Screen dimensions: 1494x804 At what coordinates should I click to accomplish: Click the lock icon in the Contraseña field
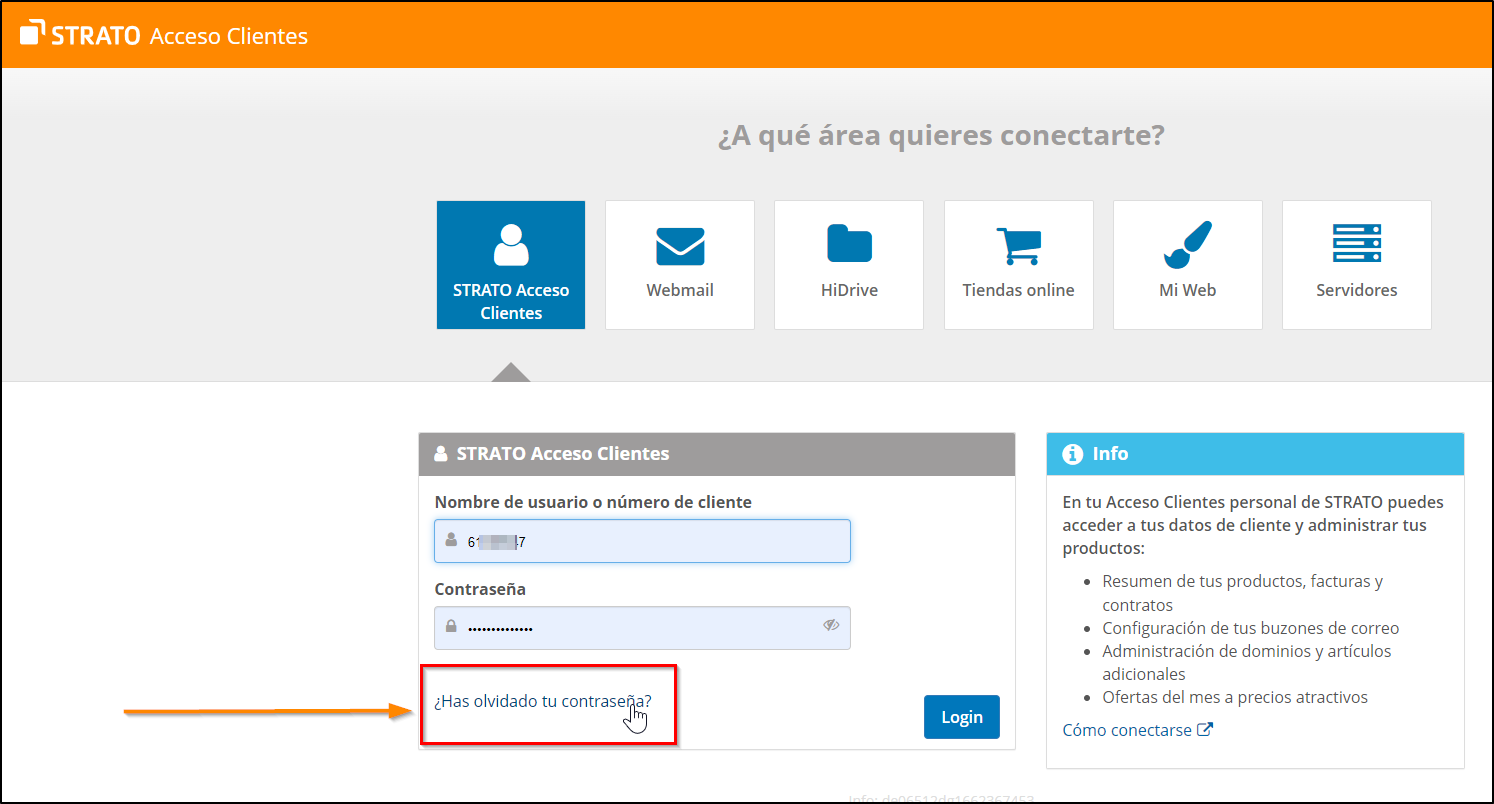pyautogui.click(x=451, y=627)
